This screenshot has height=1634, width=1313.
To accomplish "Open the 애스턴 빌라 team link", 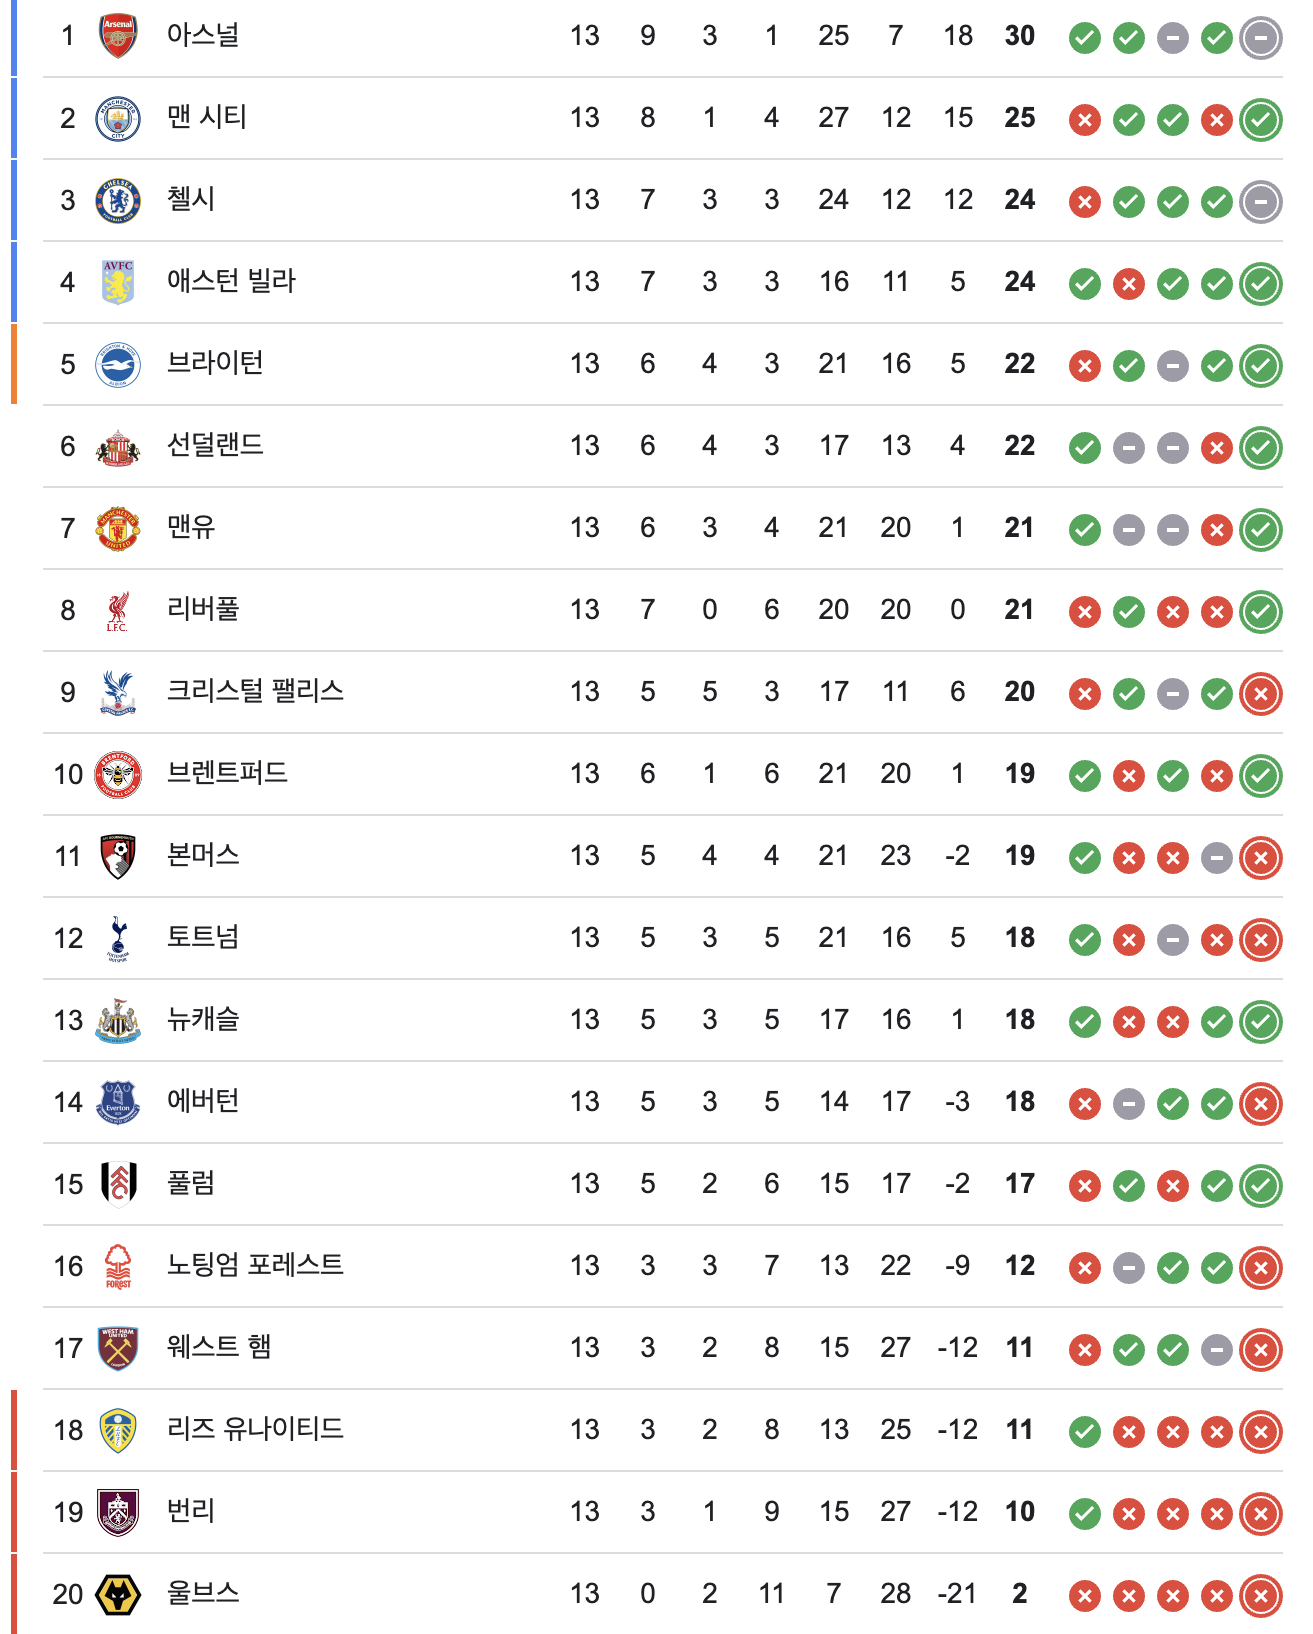I will 231,281.
